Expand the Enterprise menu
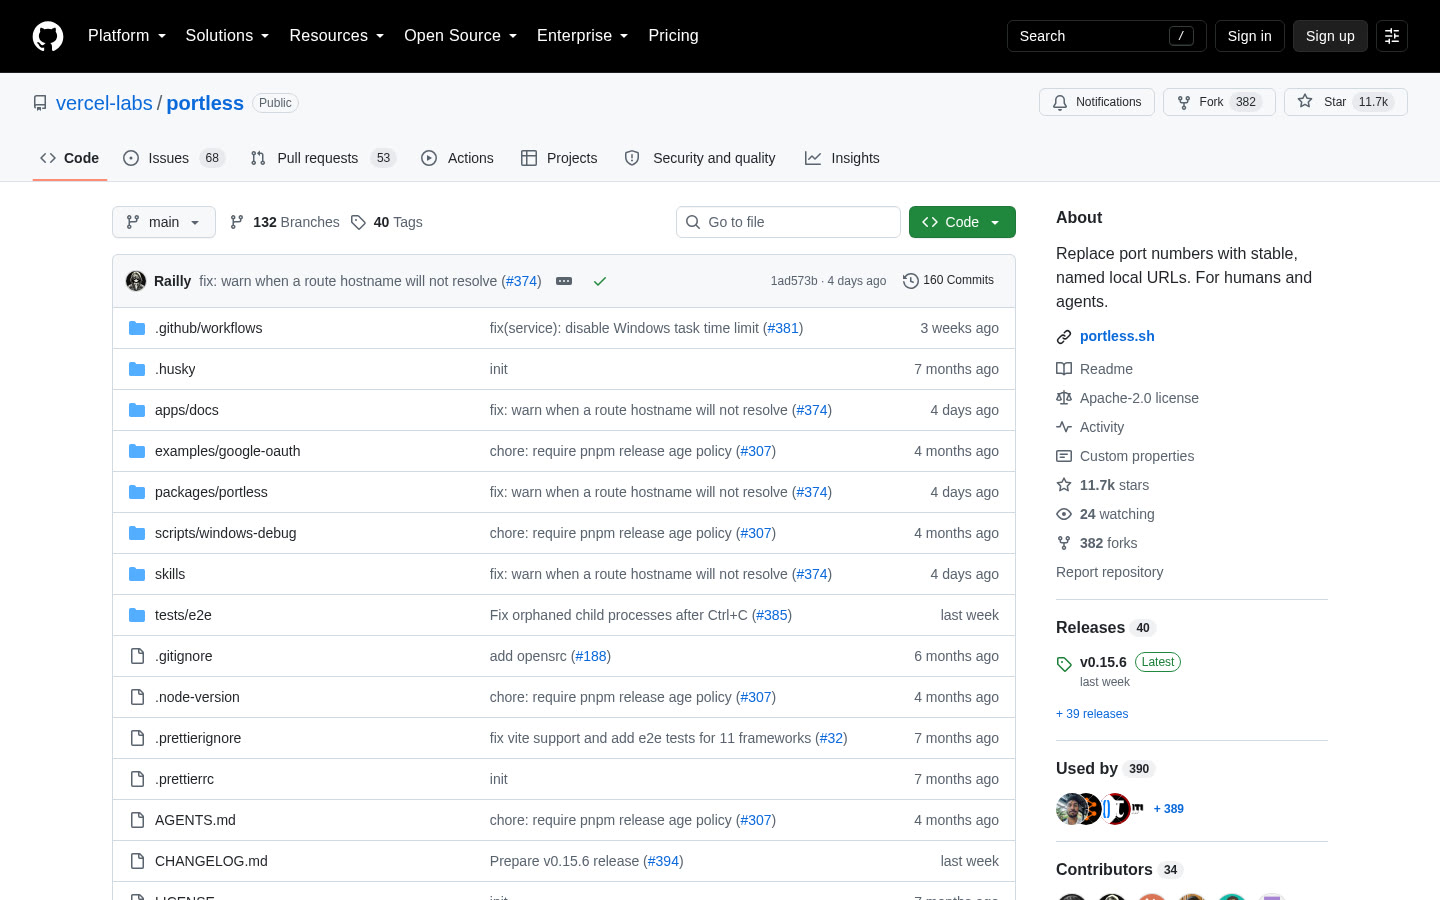Viewport: 1440px width, 900px height. click(x=582, y=36)
